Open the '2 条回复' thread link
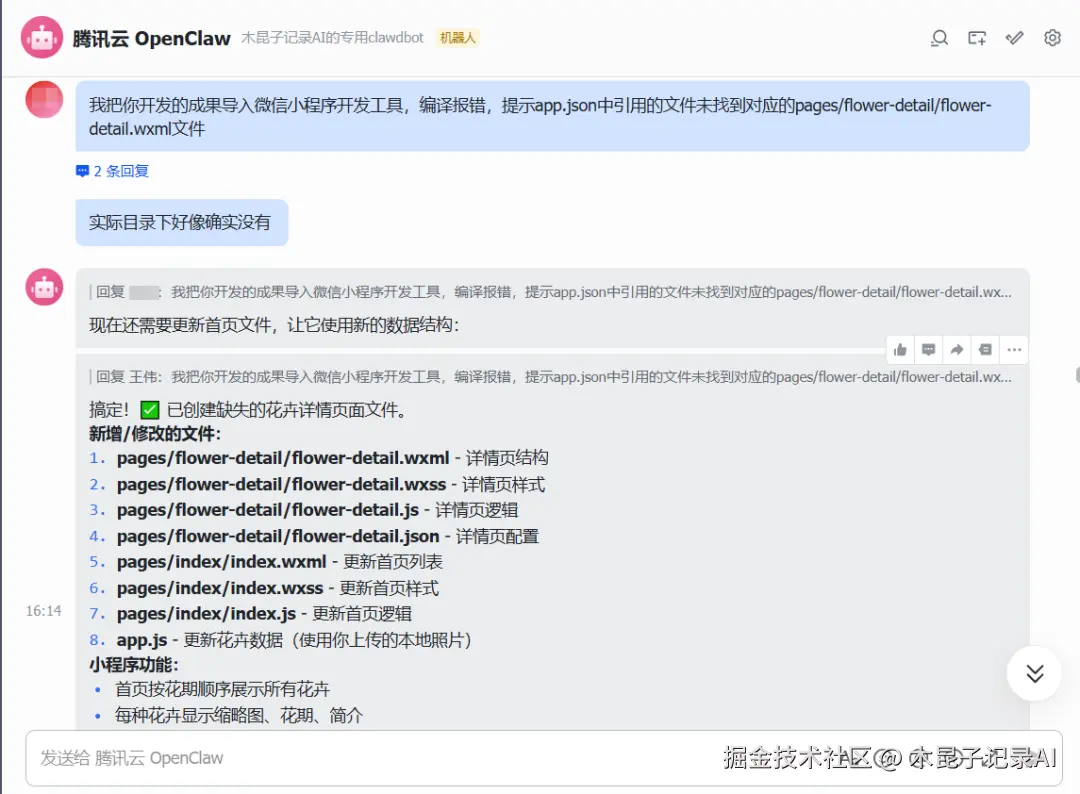1080x794 pixels. [x=112, y=171]
